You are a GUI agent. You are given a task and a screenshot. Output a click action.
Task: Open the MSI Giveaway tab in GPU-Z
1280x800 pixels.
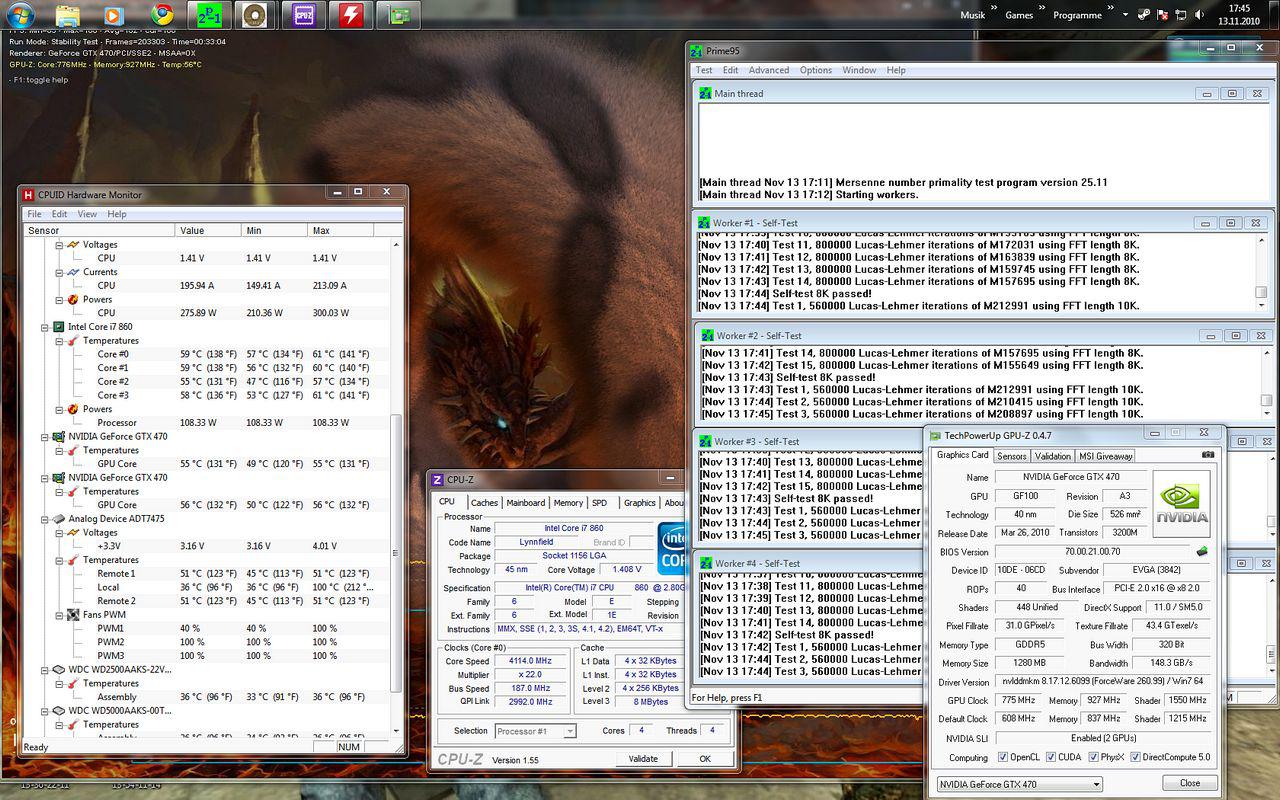(x=1105, y=456)
